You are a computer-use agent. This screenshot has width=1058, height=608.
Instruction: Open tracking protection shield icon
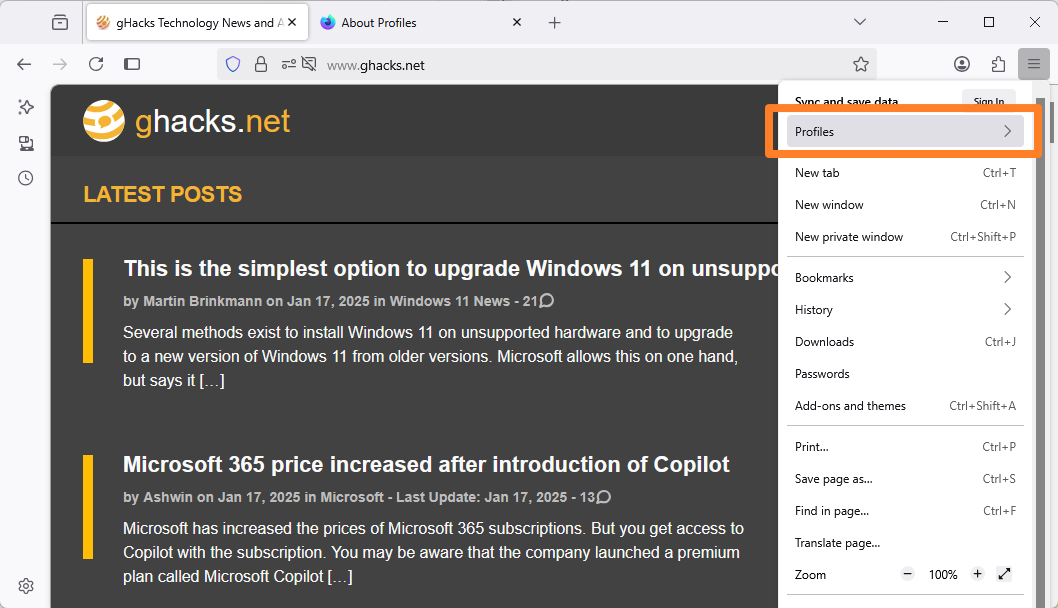(x=233, y=65)
